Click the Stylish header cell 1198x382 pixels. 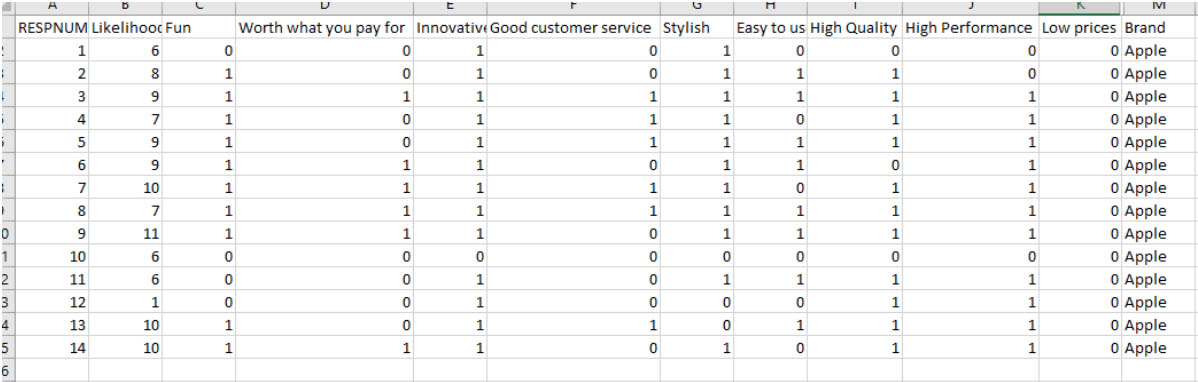(696, 28)
